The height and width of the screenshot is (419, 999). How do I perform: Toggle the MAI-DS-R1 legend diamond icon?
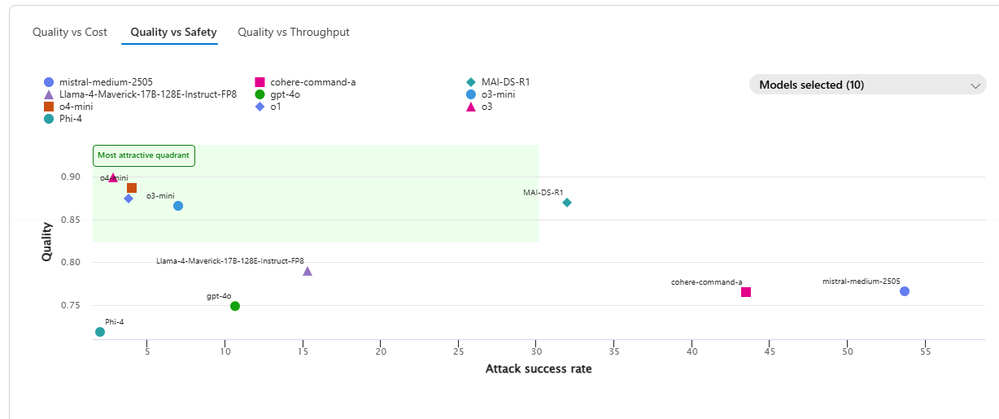tap(471, 82)
